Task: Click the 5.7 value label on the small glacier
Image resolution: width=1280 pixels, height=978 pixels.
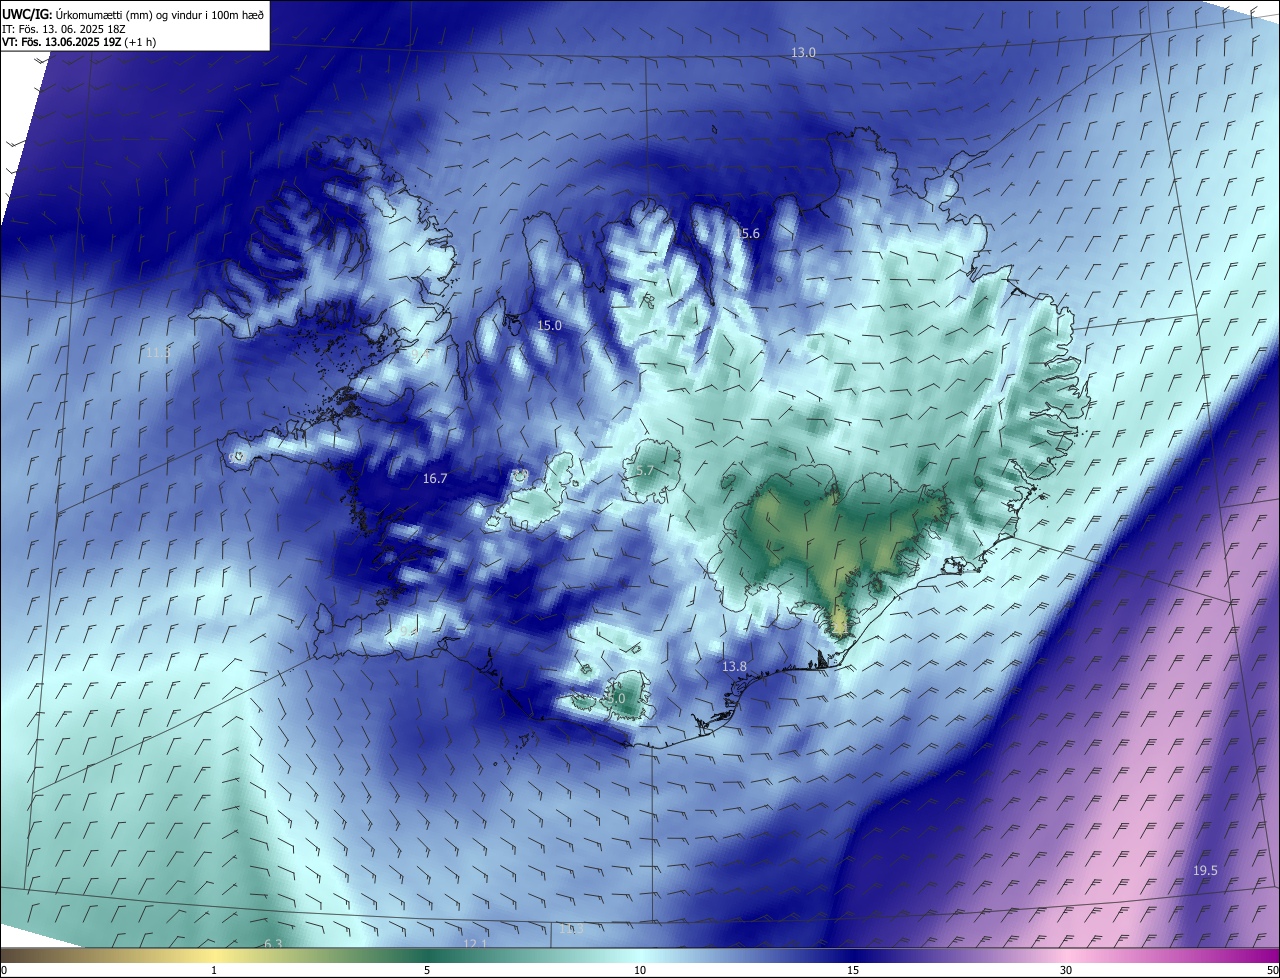Action: click(643, 470)
